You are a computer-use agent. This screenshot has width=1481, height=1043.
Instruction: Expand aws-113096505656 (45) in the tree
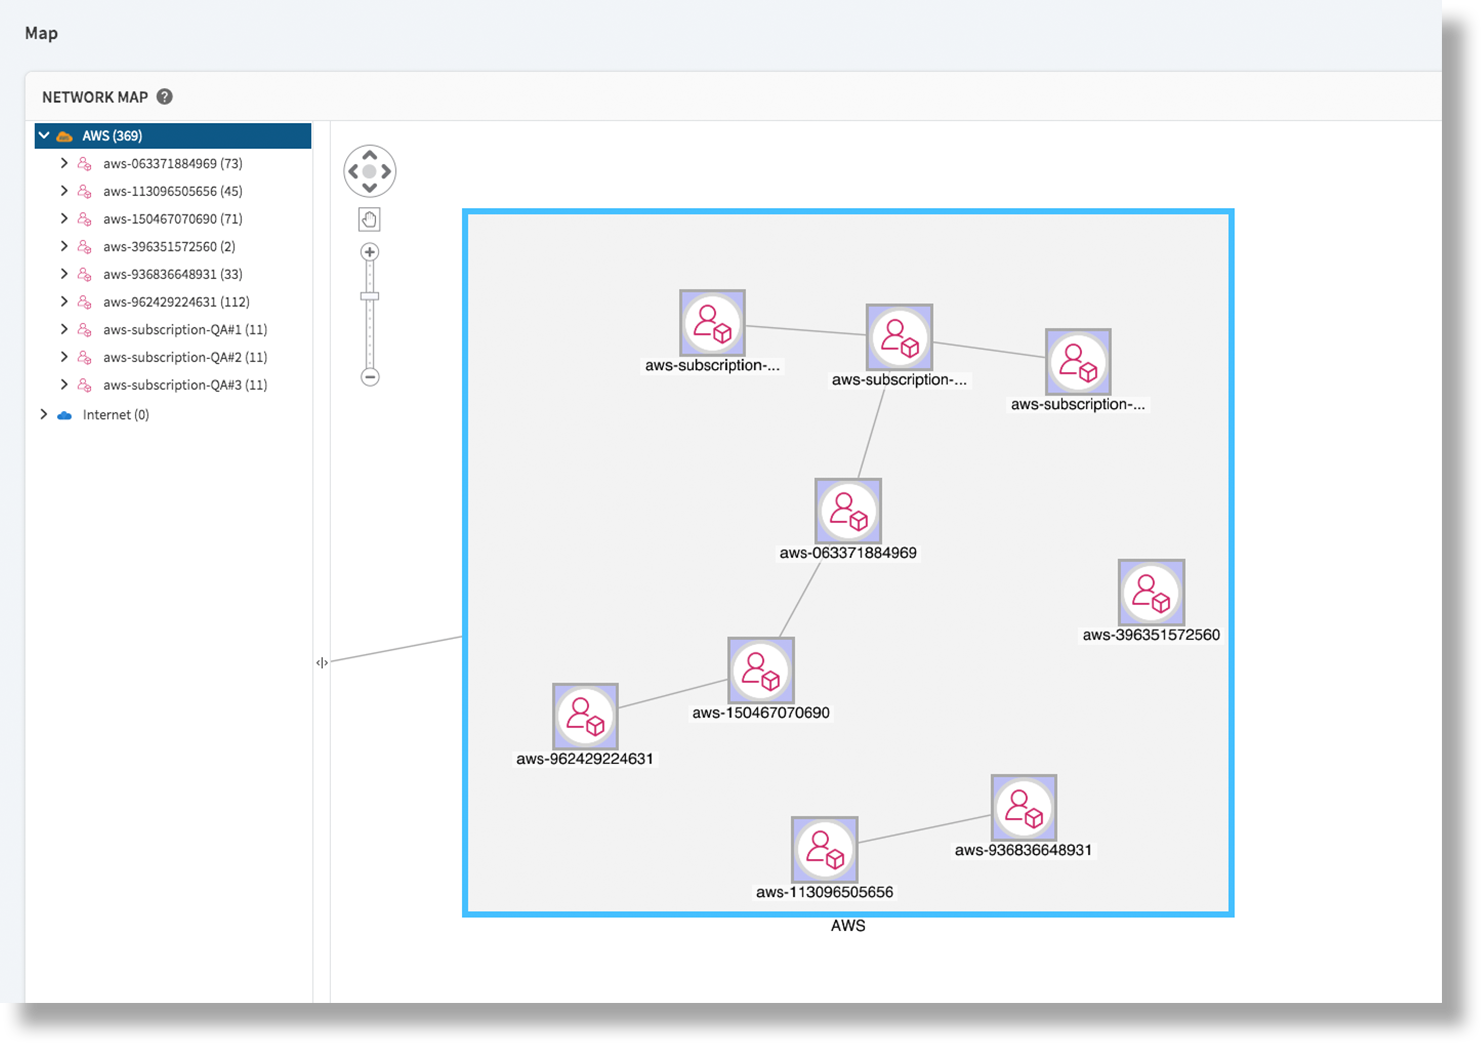click(x=64, y=191)
